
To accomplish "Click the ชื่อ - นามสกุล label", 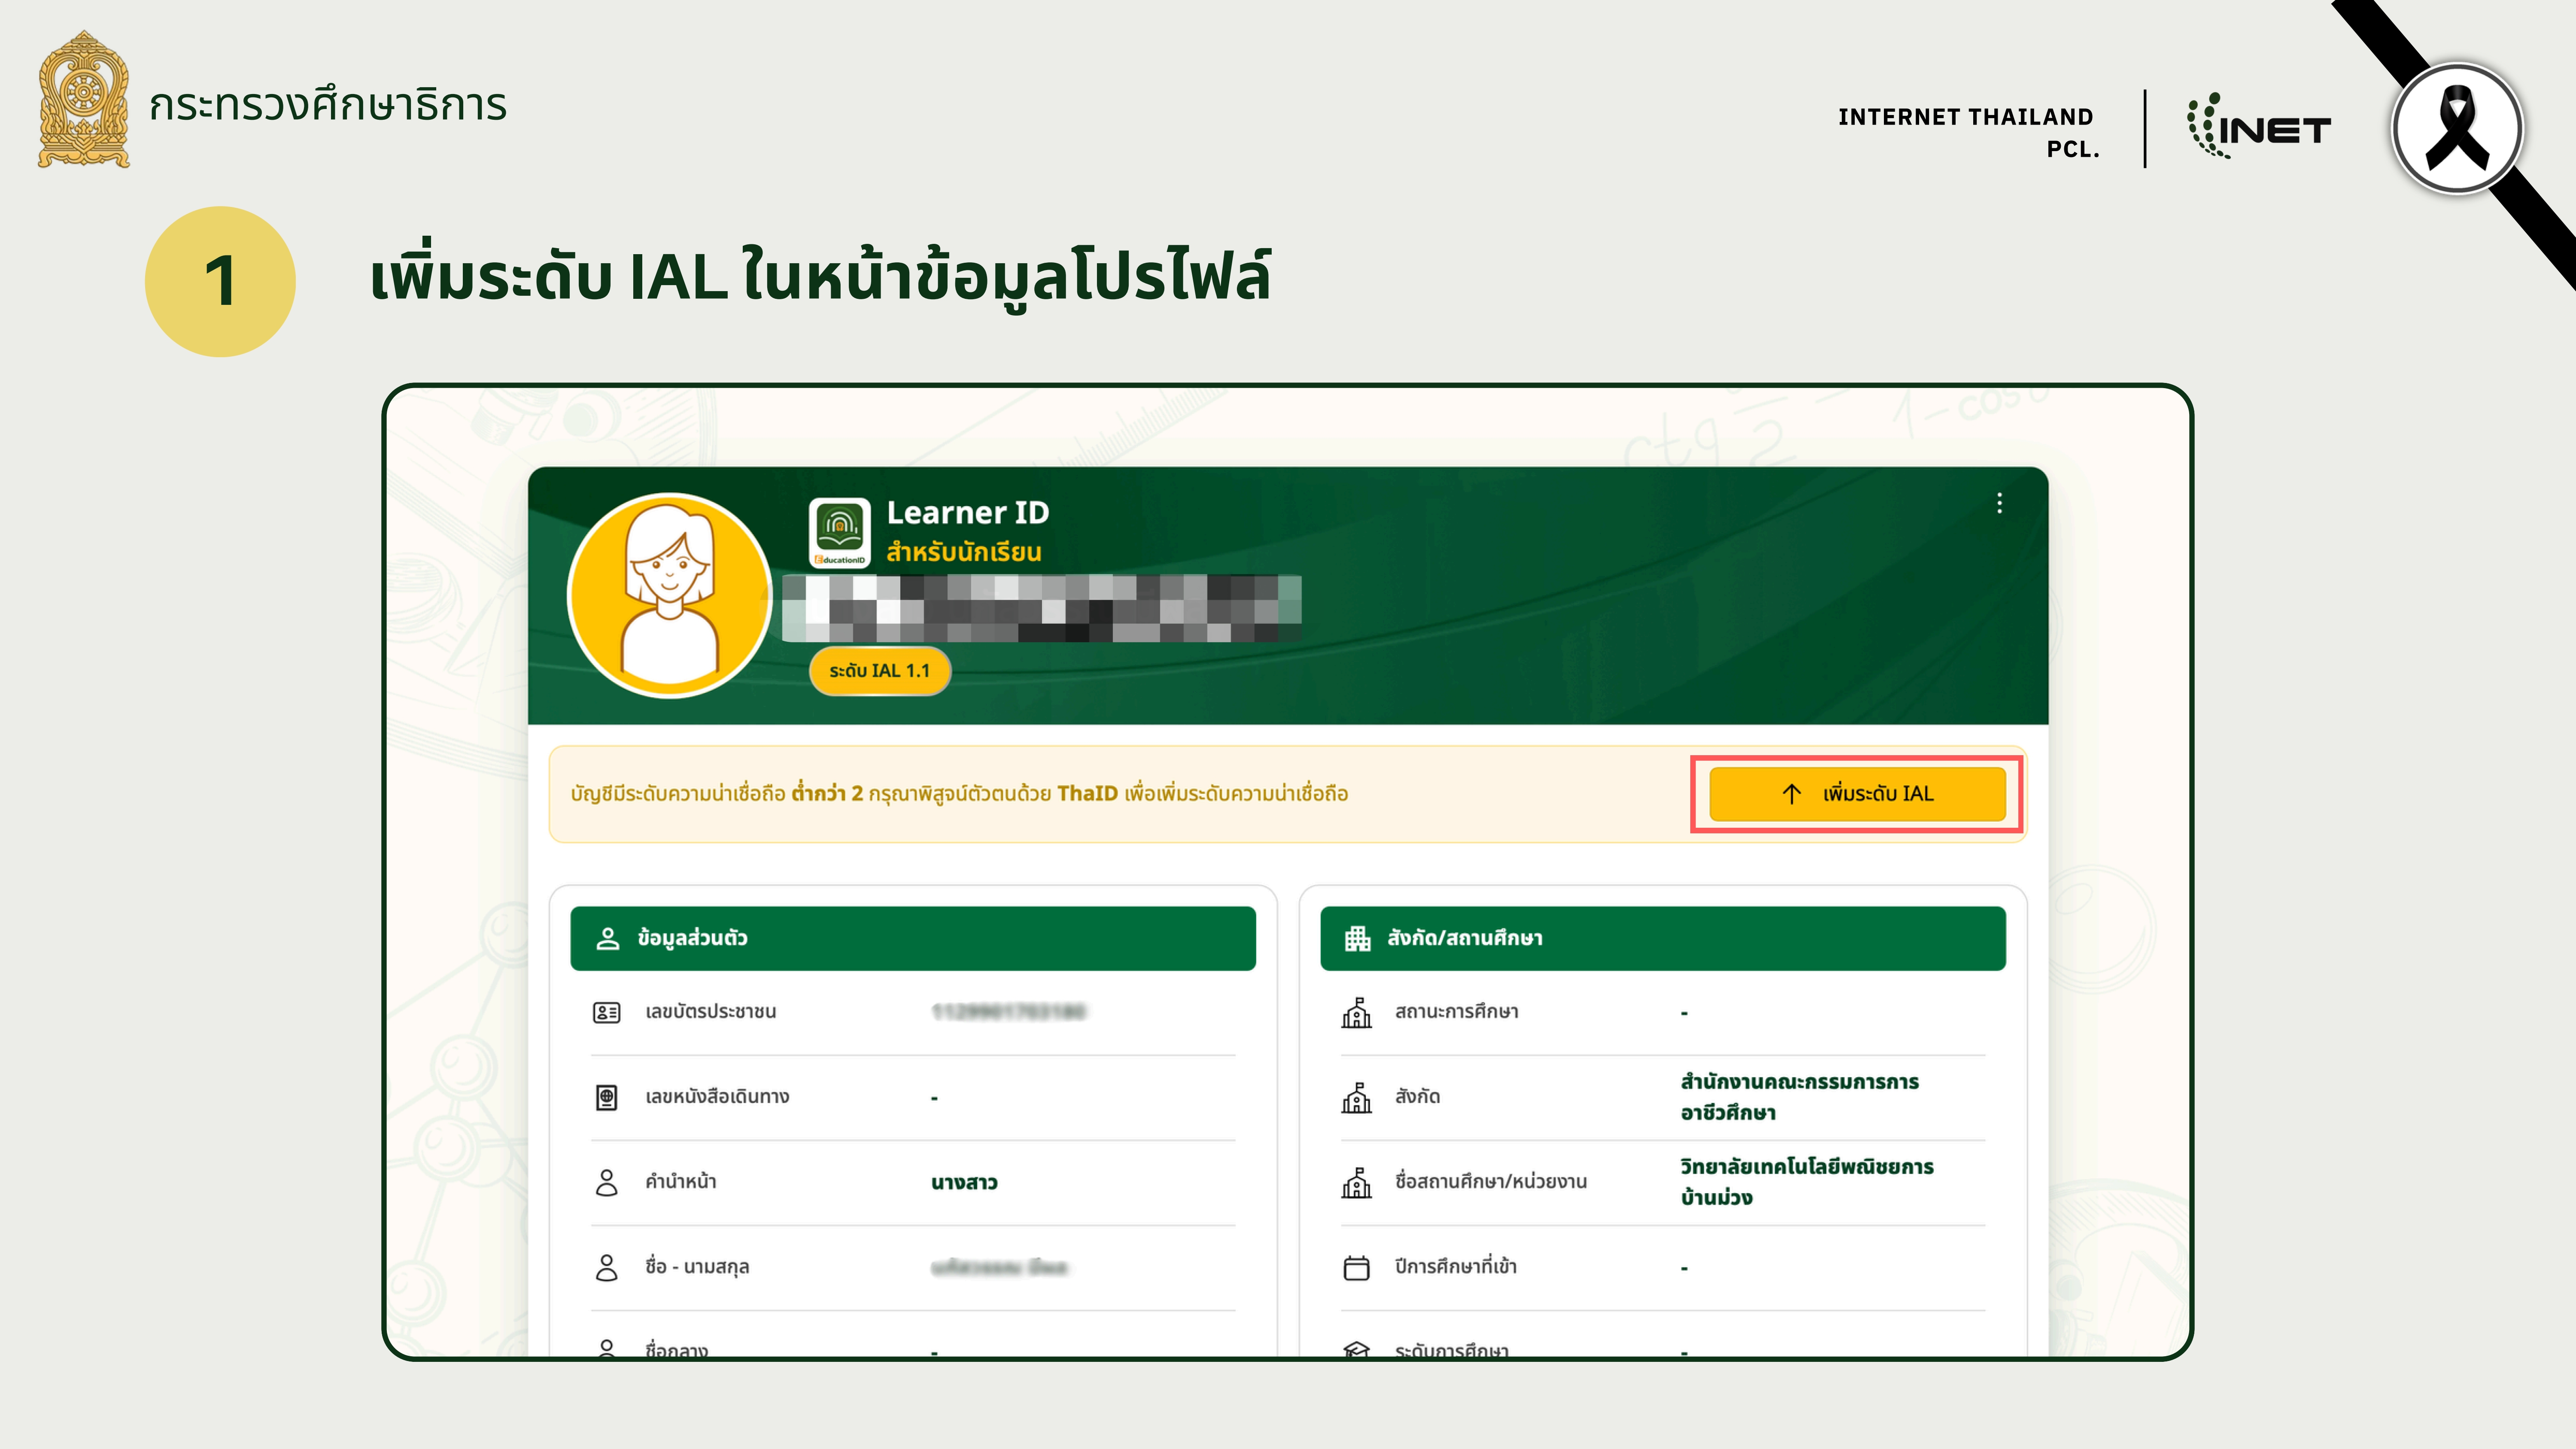I will click(697, 1267).
